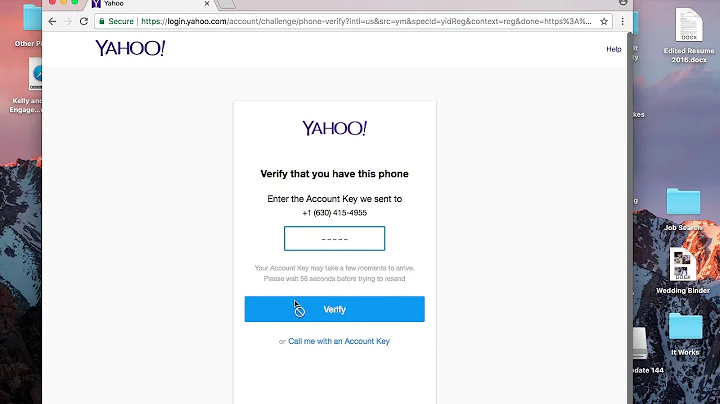Image resolution: width=720 pixels, height=404 pixels.
Task: Open Edited Resume 2016.docx desktop file
Action: coord(689,36)
